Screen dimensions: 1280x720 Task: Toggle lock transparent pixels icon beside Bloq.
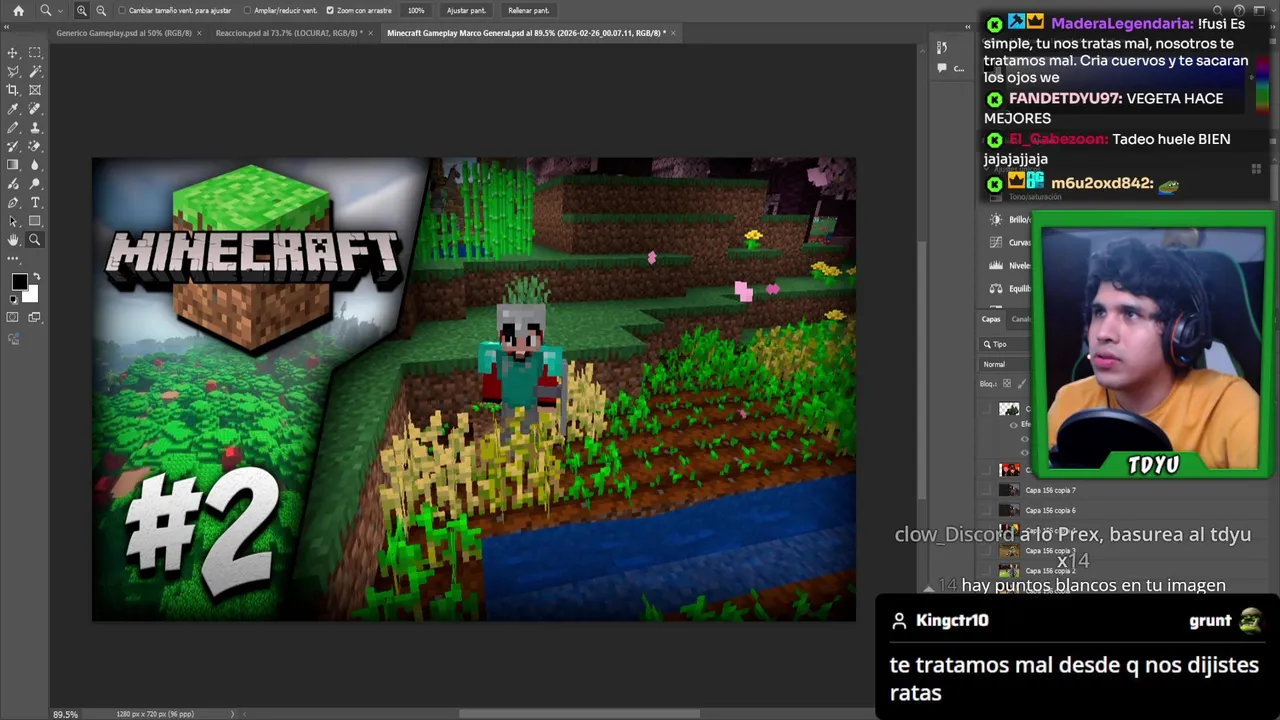click(1007, 384)
